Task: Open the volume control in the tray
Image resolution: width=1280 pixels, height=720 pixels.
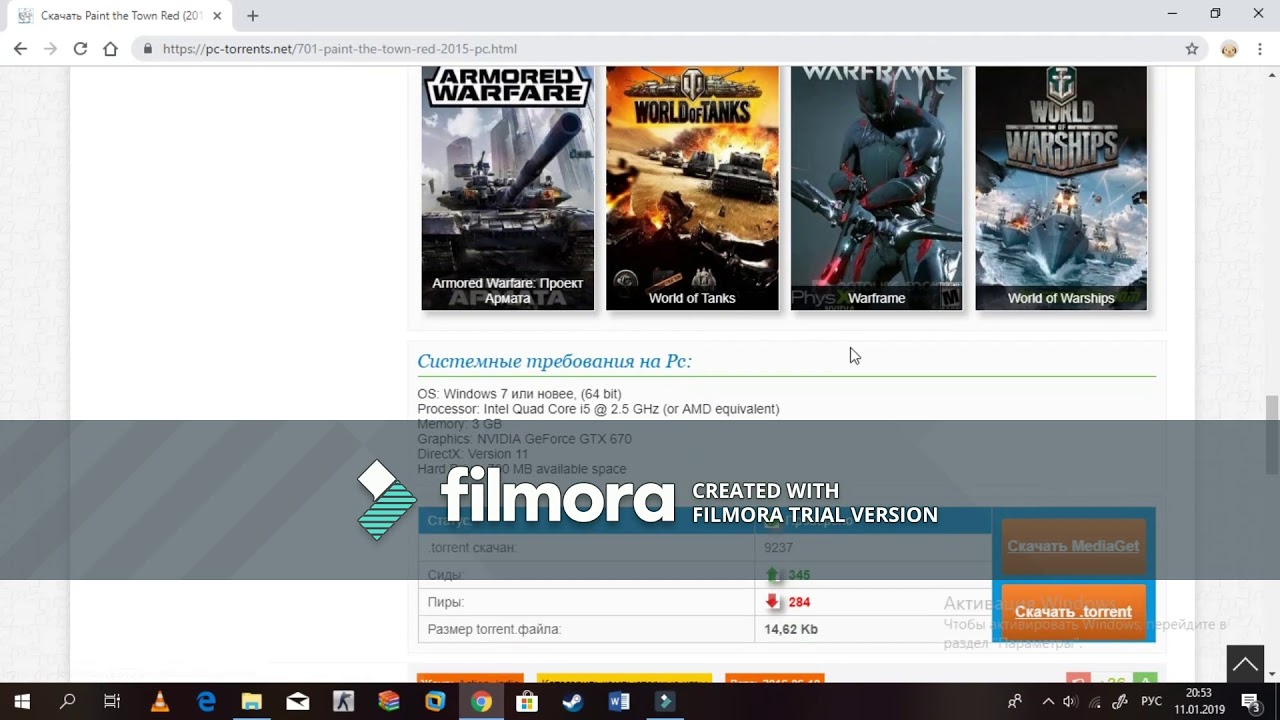Action: pos(1070,702)
